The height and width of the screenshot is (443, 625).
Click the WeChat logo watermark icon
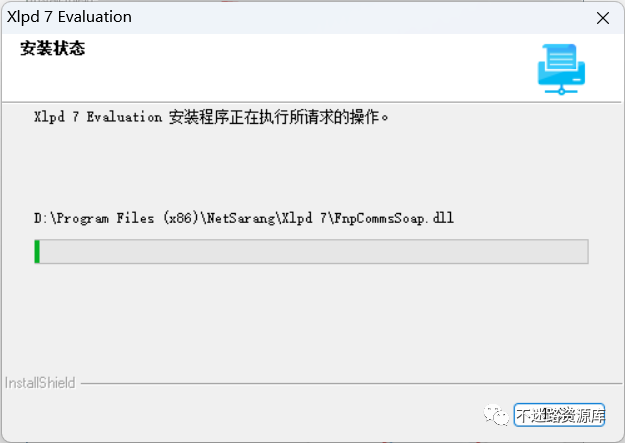tap(496, 415)
